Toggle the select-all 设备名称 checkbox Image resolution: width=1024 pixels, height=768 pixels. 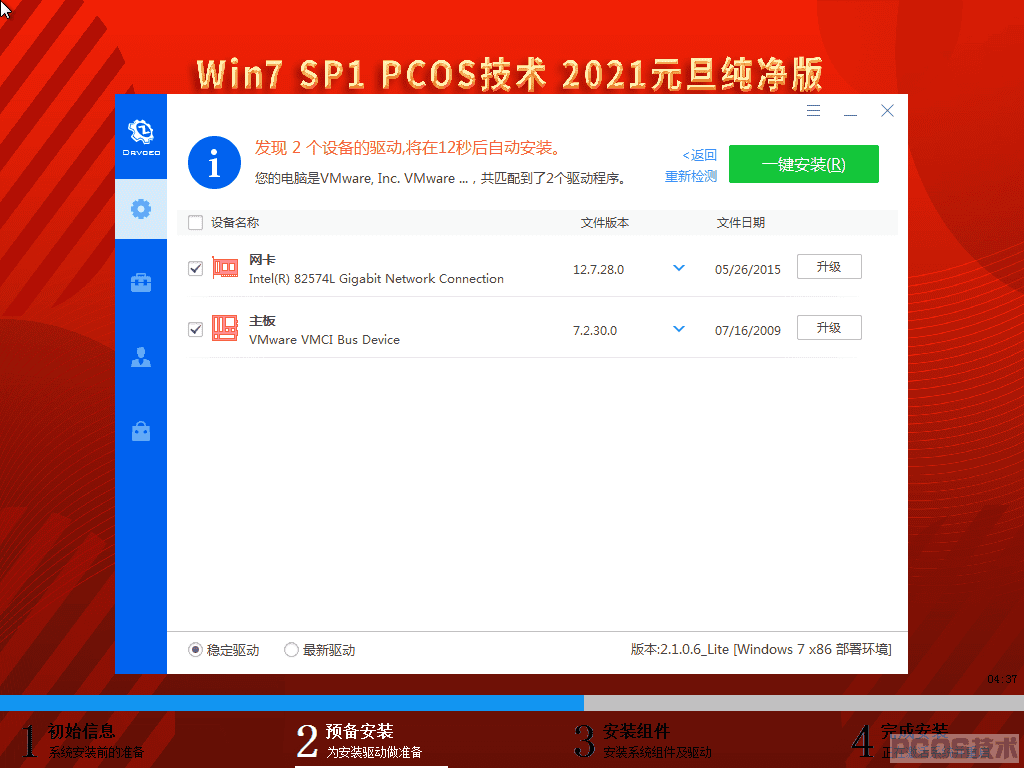pos(195,223)
